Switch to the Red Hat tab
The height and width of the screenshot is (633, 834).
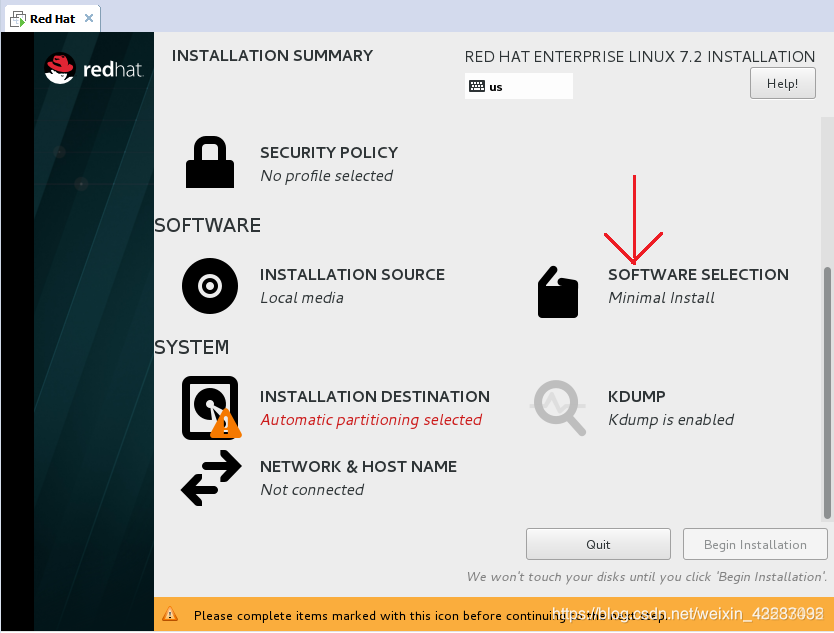53,19
